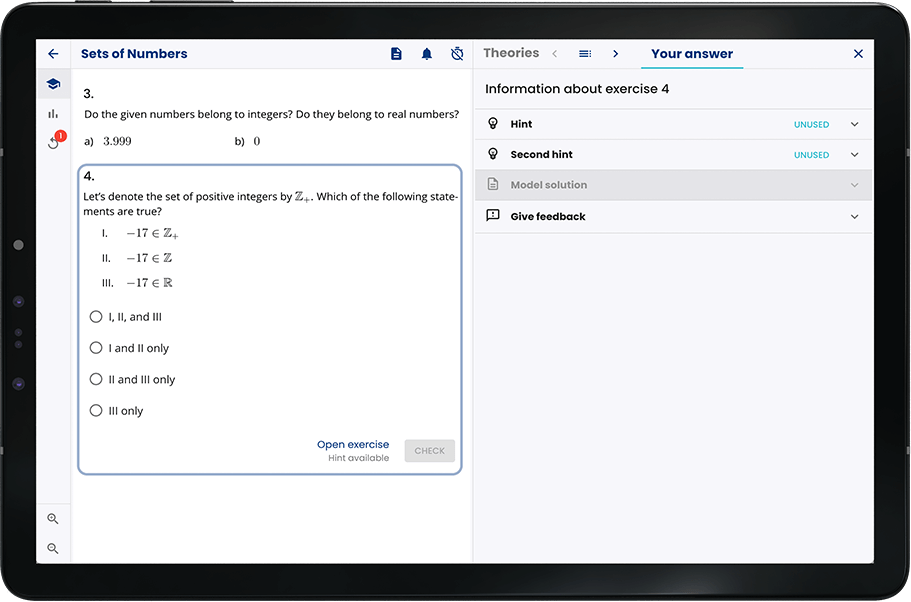Select the 'I, II, and III' radio button
Image resolution: width=911 pixels, height=602 pixels.
point(96,316)
